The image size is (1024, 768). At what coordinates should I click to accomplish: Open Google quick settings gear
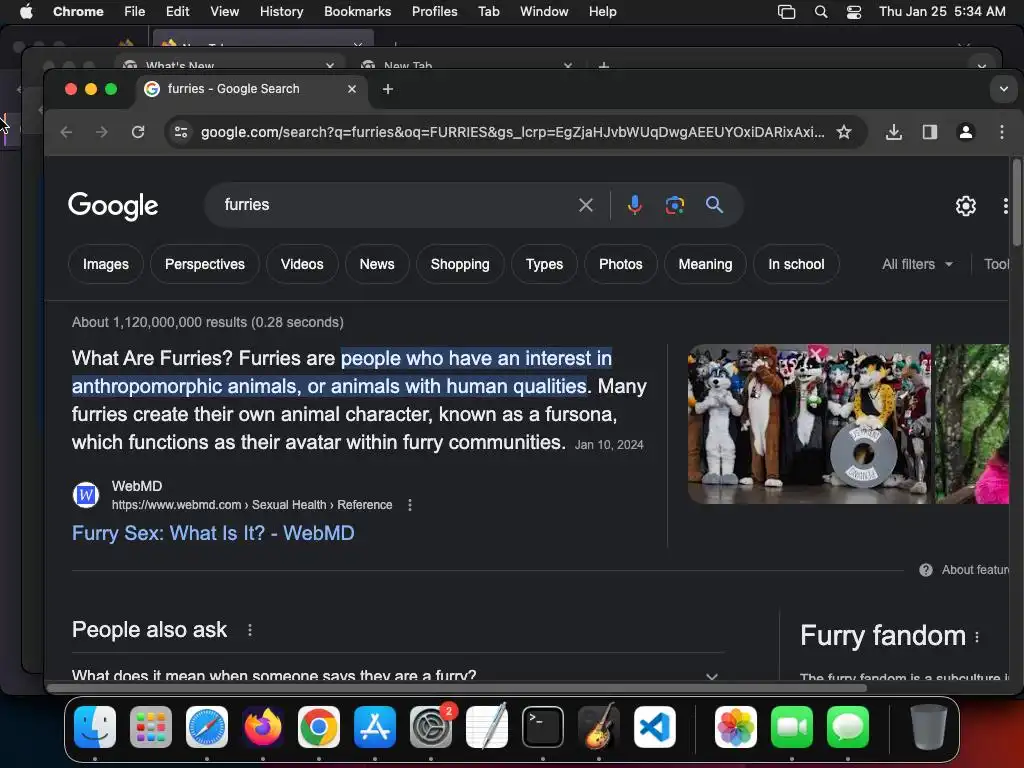coord(966,206)
